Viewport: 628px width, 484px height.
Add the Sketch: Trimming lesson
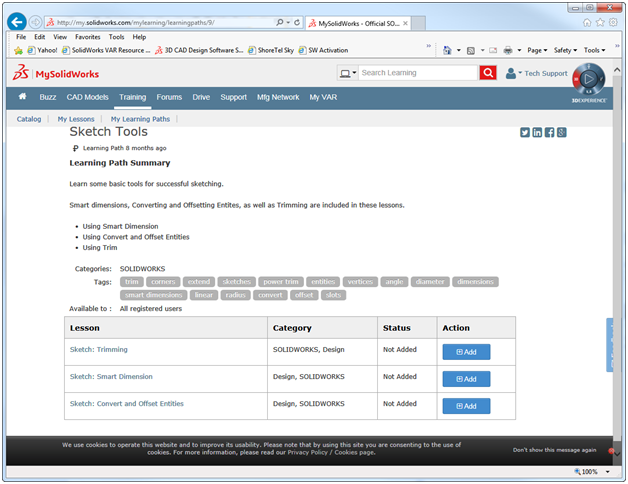click(466, 352)
